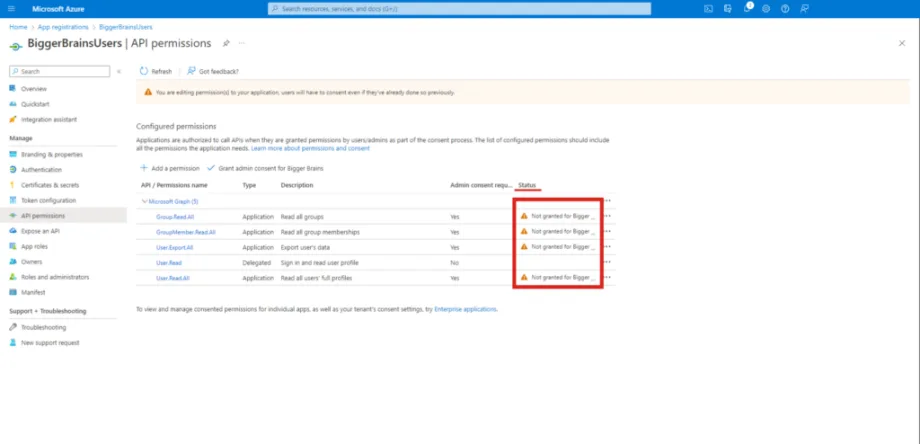Open the GroupMember.Read.All permission
This screenshot has height=444, width=920.
186,232
